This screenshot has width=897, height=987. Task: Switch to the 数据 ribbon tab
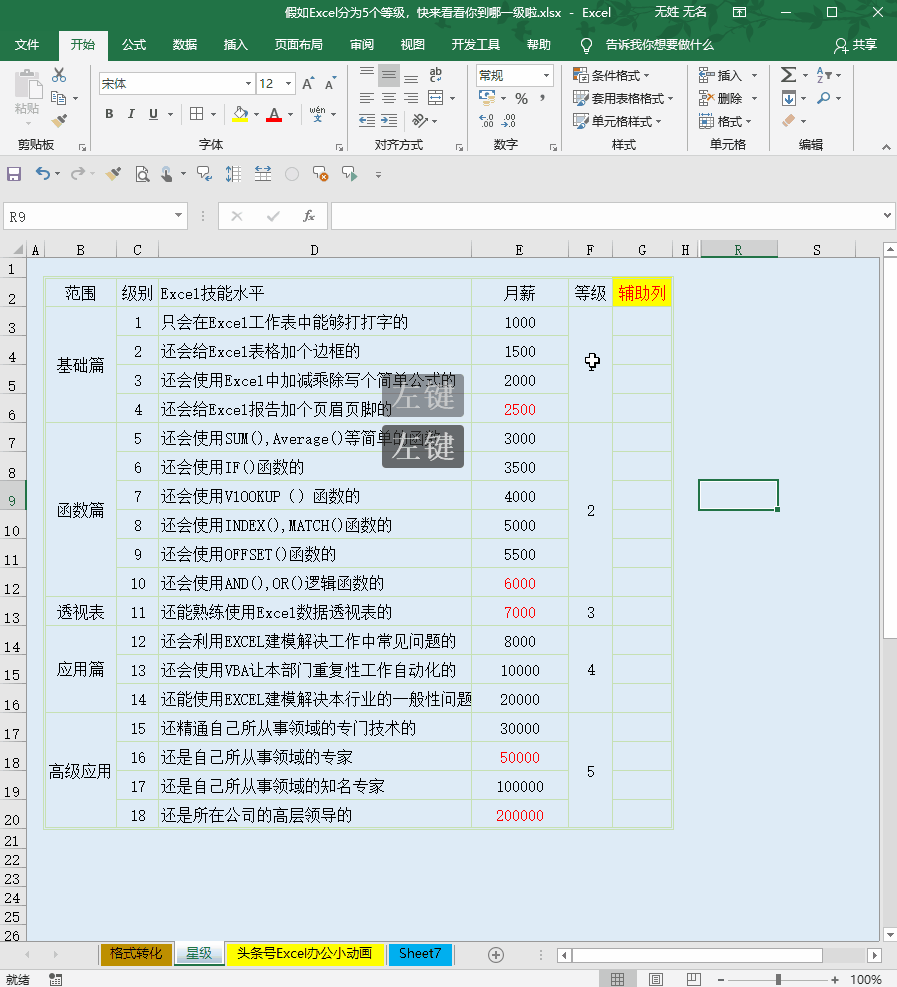point(184,45)
